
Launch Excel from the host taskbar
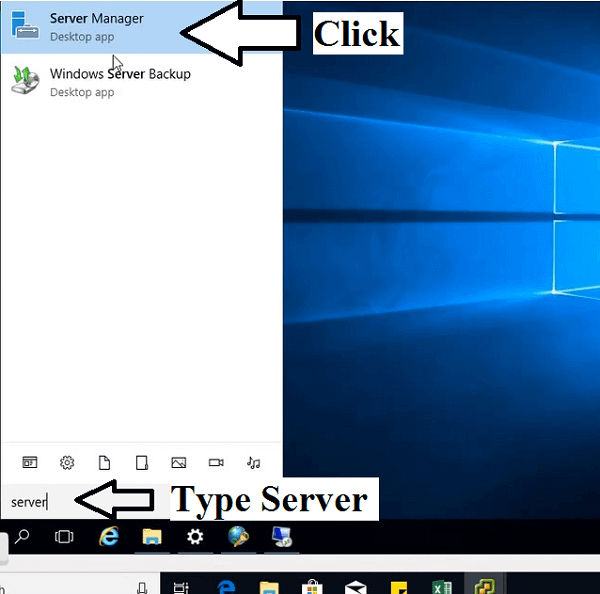point(442,587)
